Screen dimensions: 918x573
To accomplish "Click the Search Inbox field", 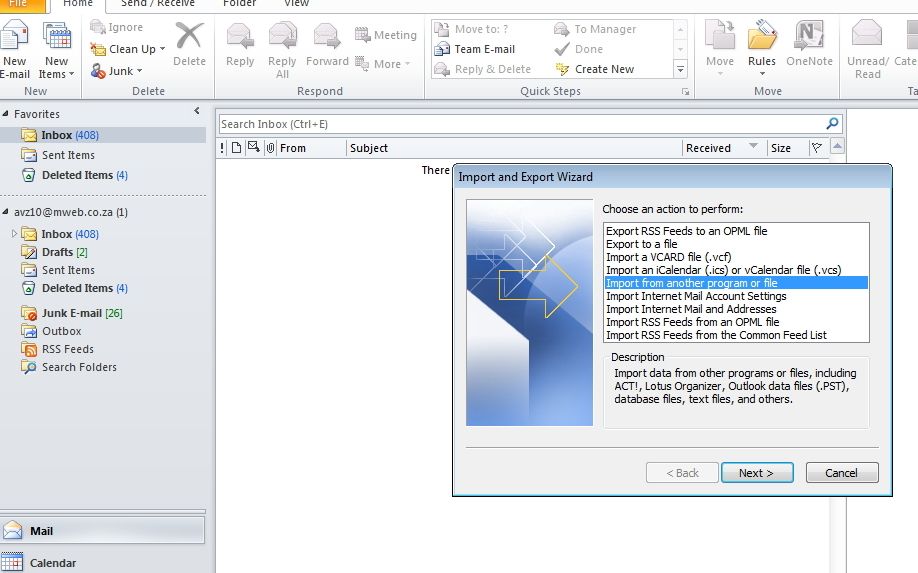I will pyautogui.click(x=520, y=124).
